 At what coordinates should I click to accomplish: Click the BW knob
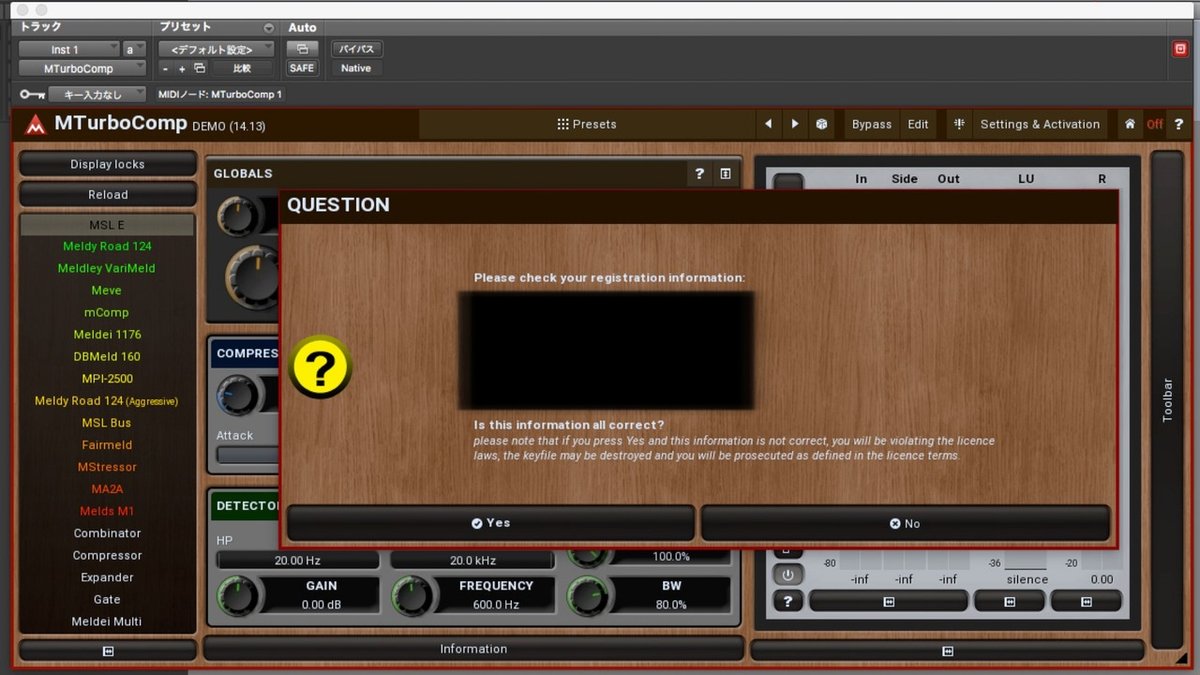(586, 596)
